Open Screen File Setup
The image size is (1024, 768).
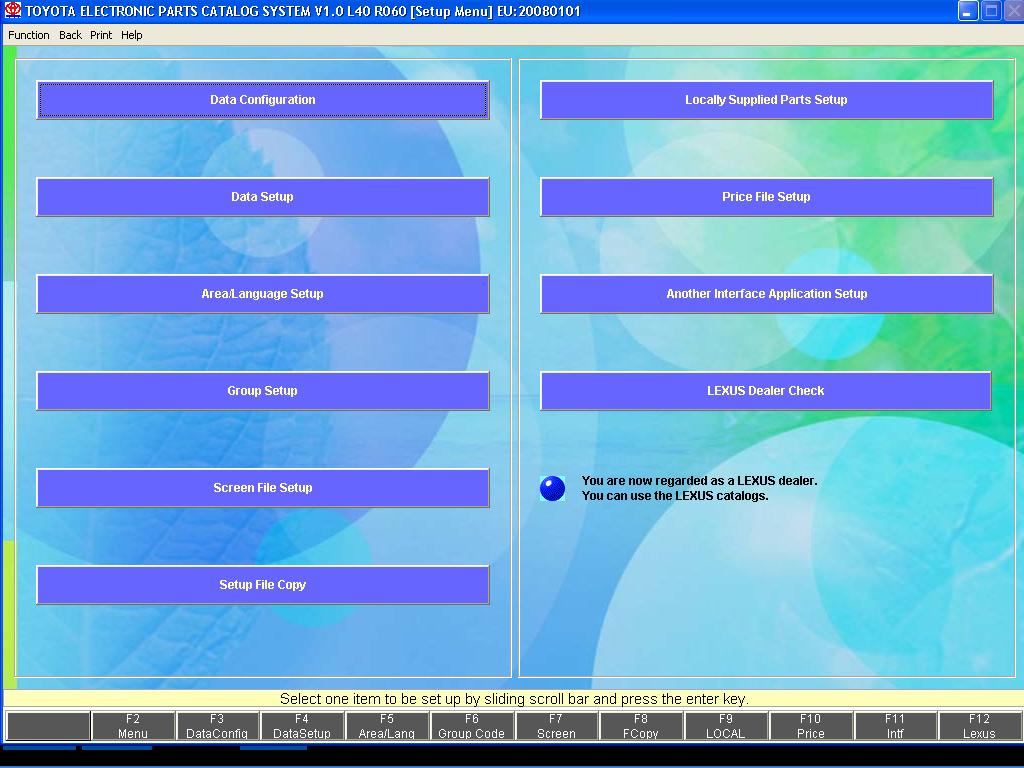pos(263,488)
